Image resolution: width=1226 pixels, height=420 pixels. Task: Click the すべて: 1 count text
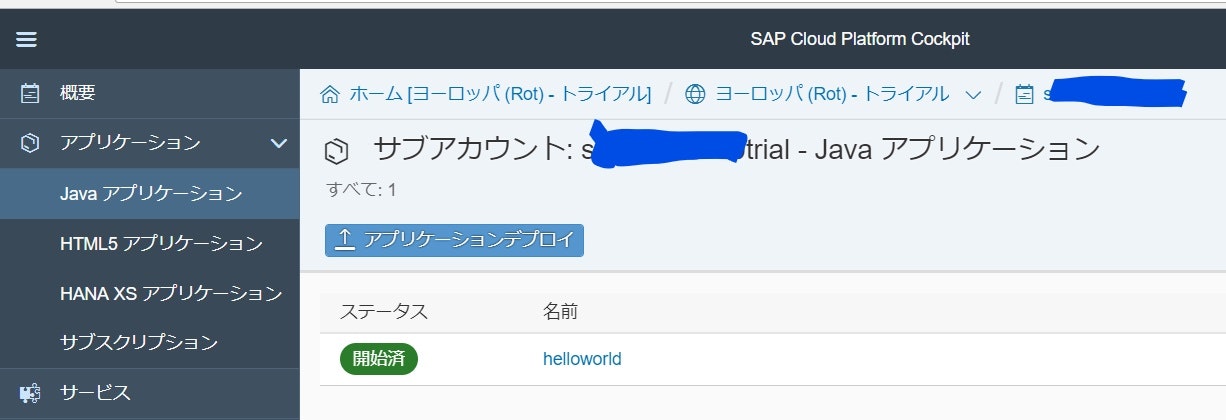pos(361,189)
